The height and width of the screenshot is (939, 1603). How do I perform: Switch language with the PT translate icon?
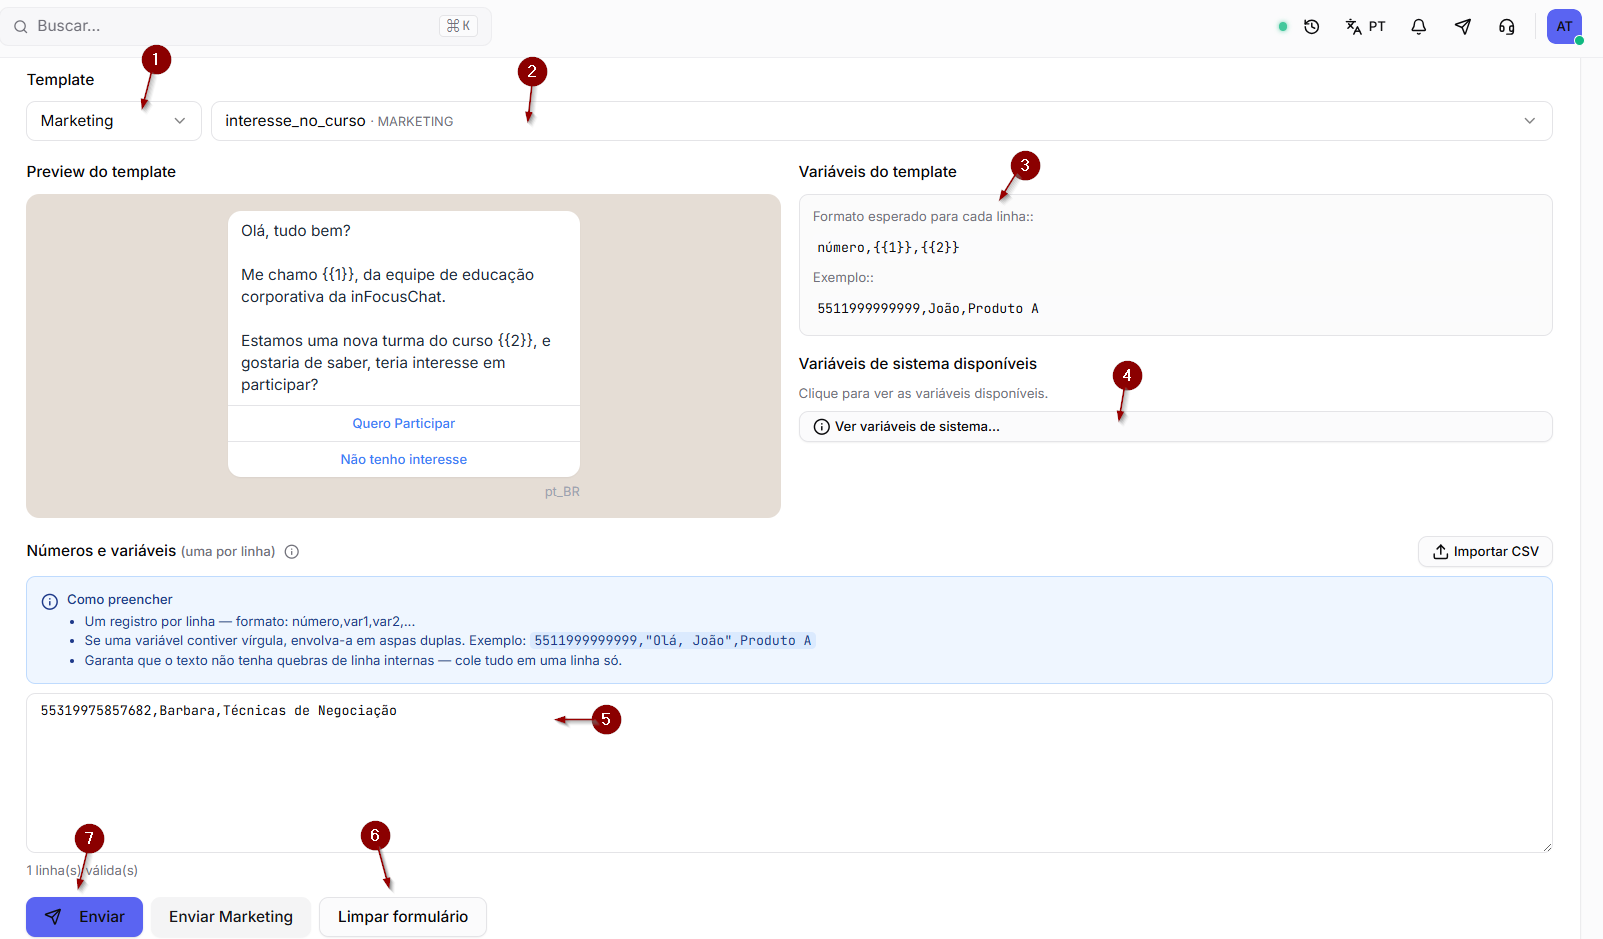click(x=1365, y=27)
